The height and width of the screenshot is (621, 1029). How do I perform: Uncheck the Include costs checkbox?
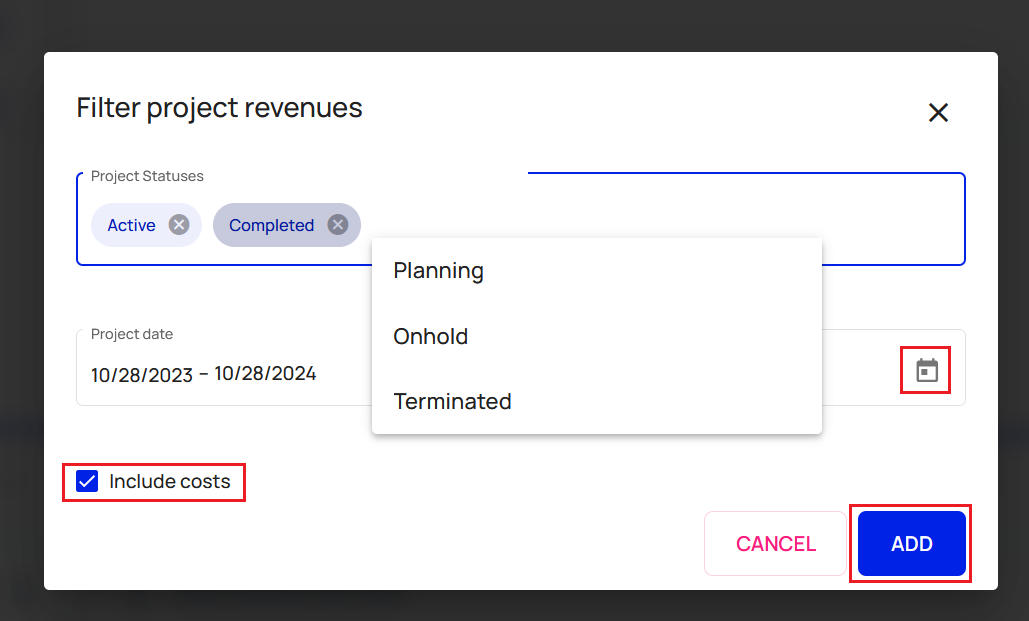[x=88, y=482]
